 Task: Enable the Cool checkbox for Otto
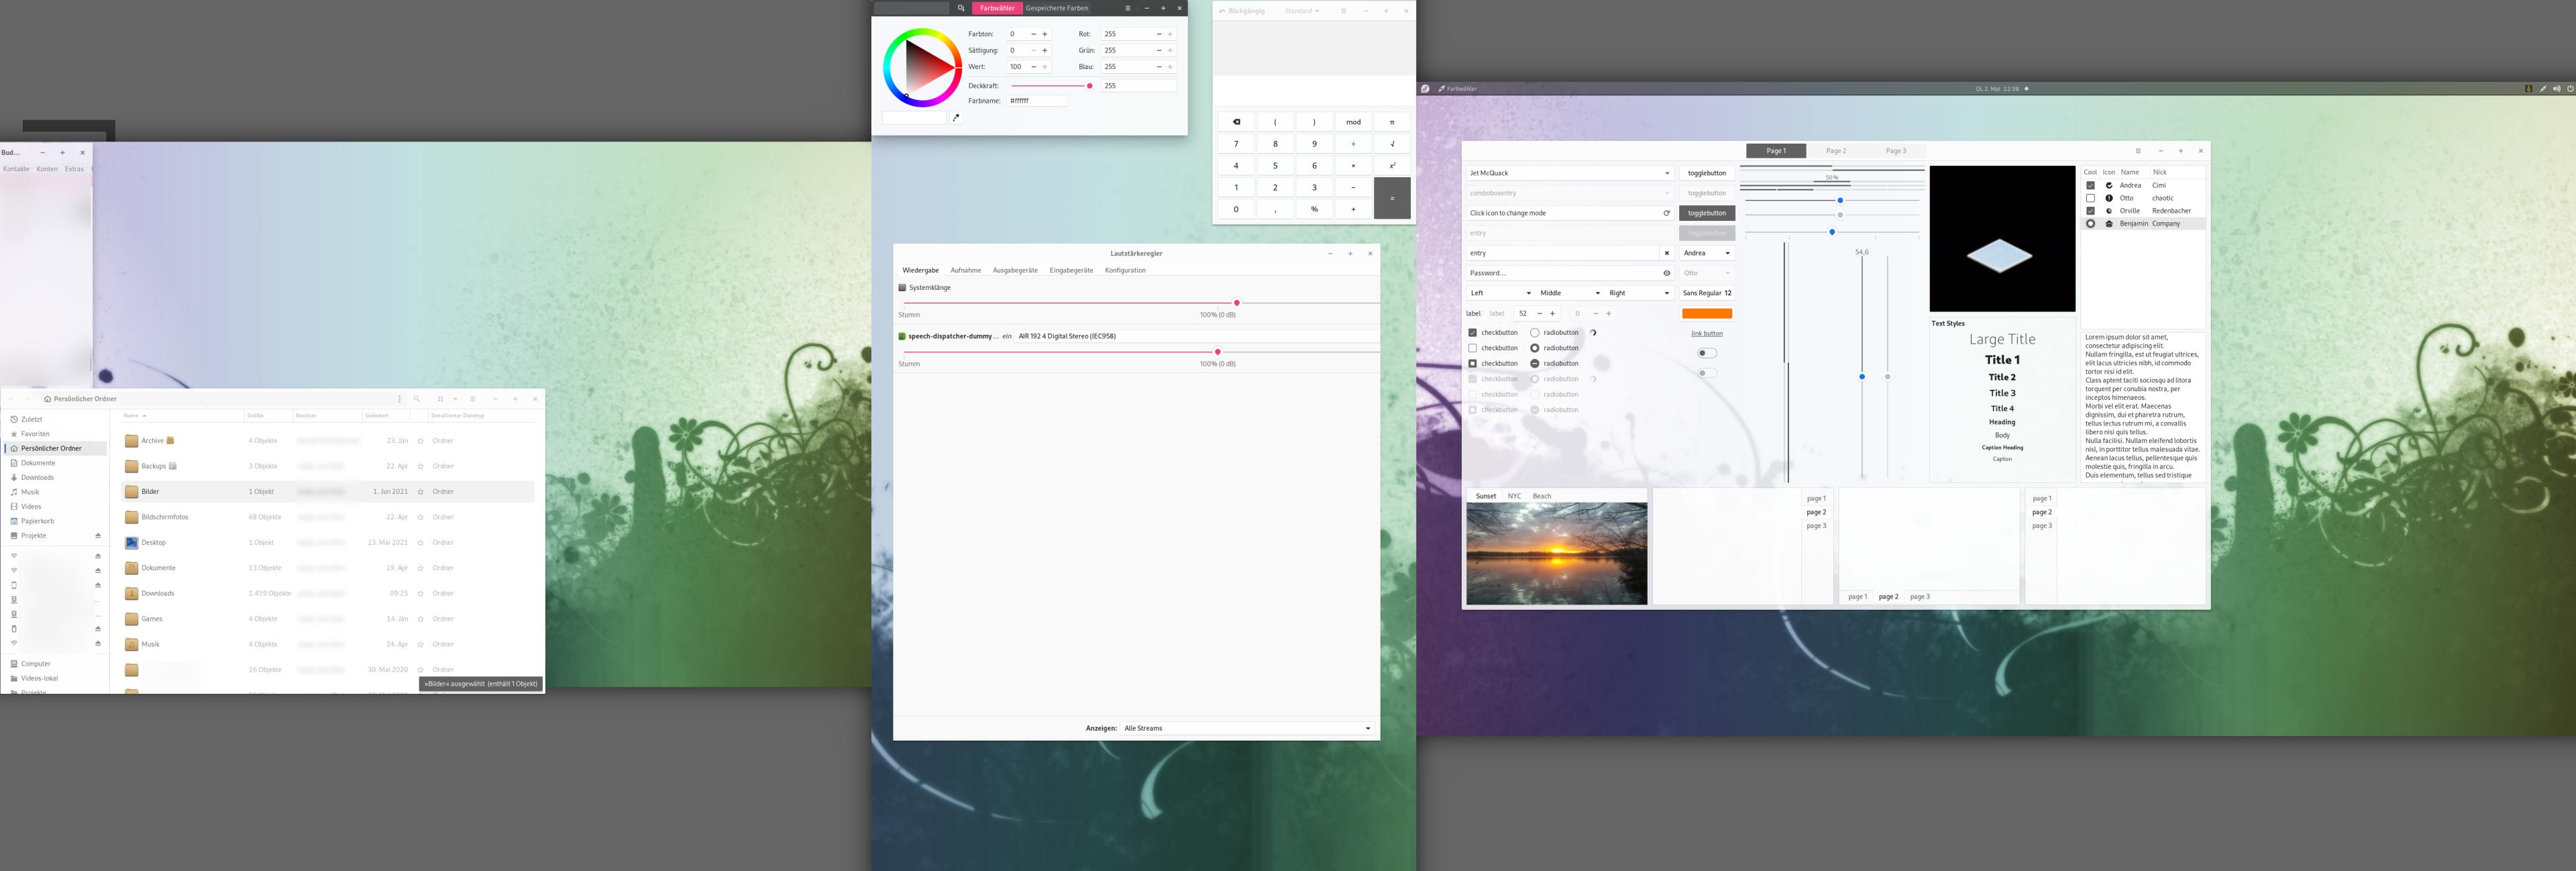[2091, 198]
